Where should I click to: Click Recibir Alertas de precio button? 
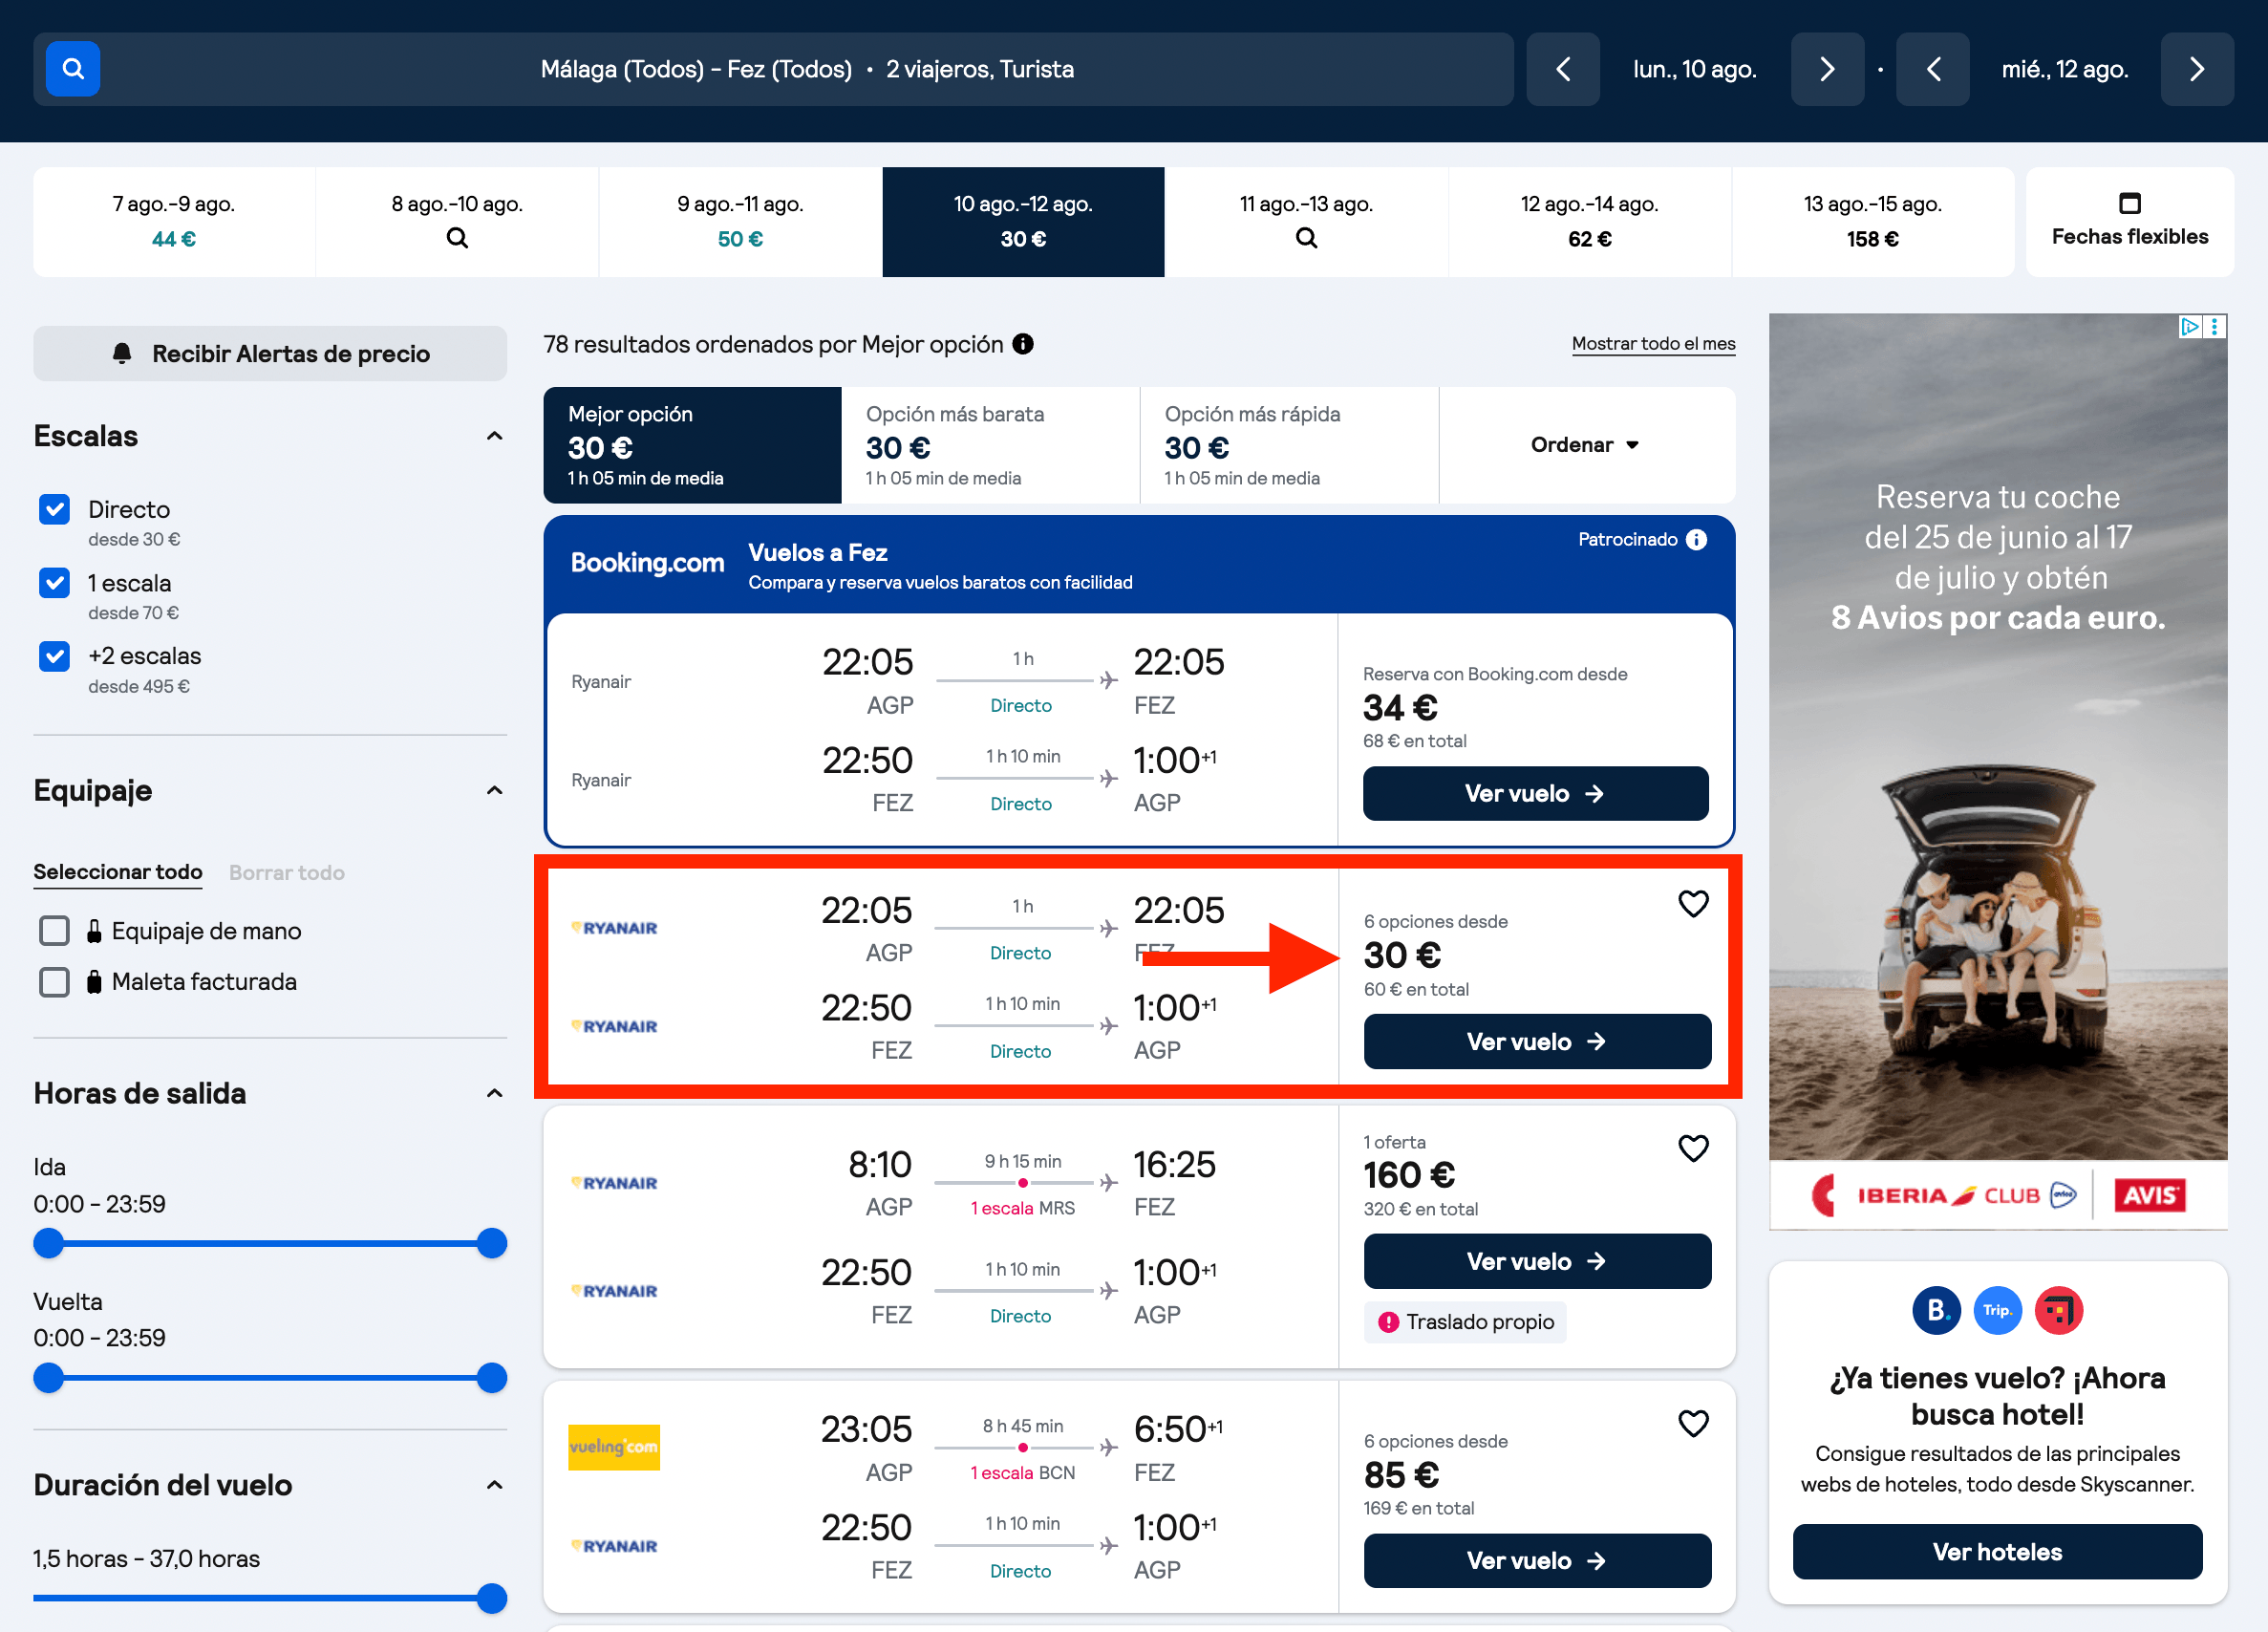coord(270,354)
